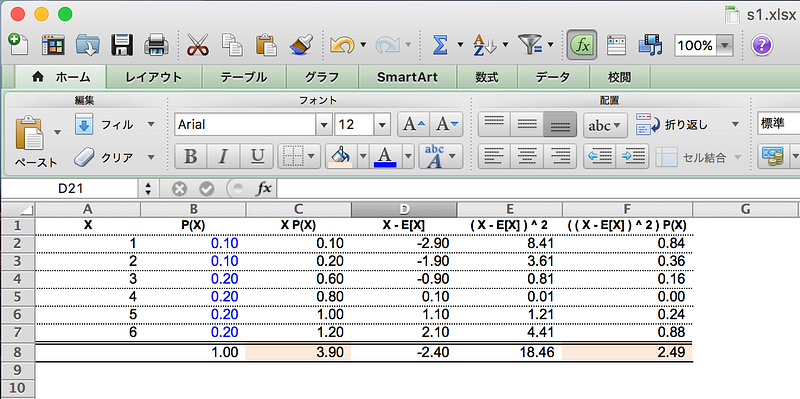The height and width of the screenshot is (399, 800).
Task: Toggle Italic formatting
Action: coord(222,157)
